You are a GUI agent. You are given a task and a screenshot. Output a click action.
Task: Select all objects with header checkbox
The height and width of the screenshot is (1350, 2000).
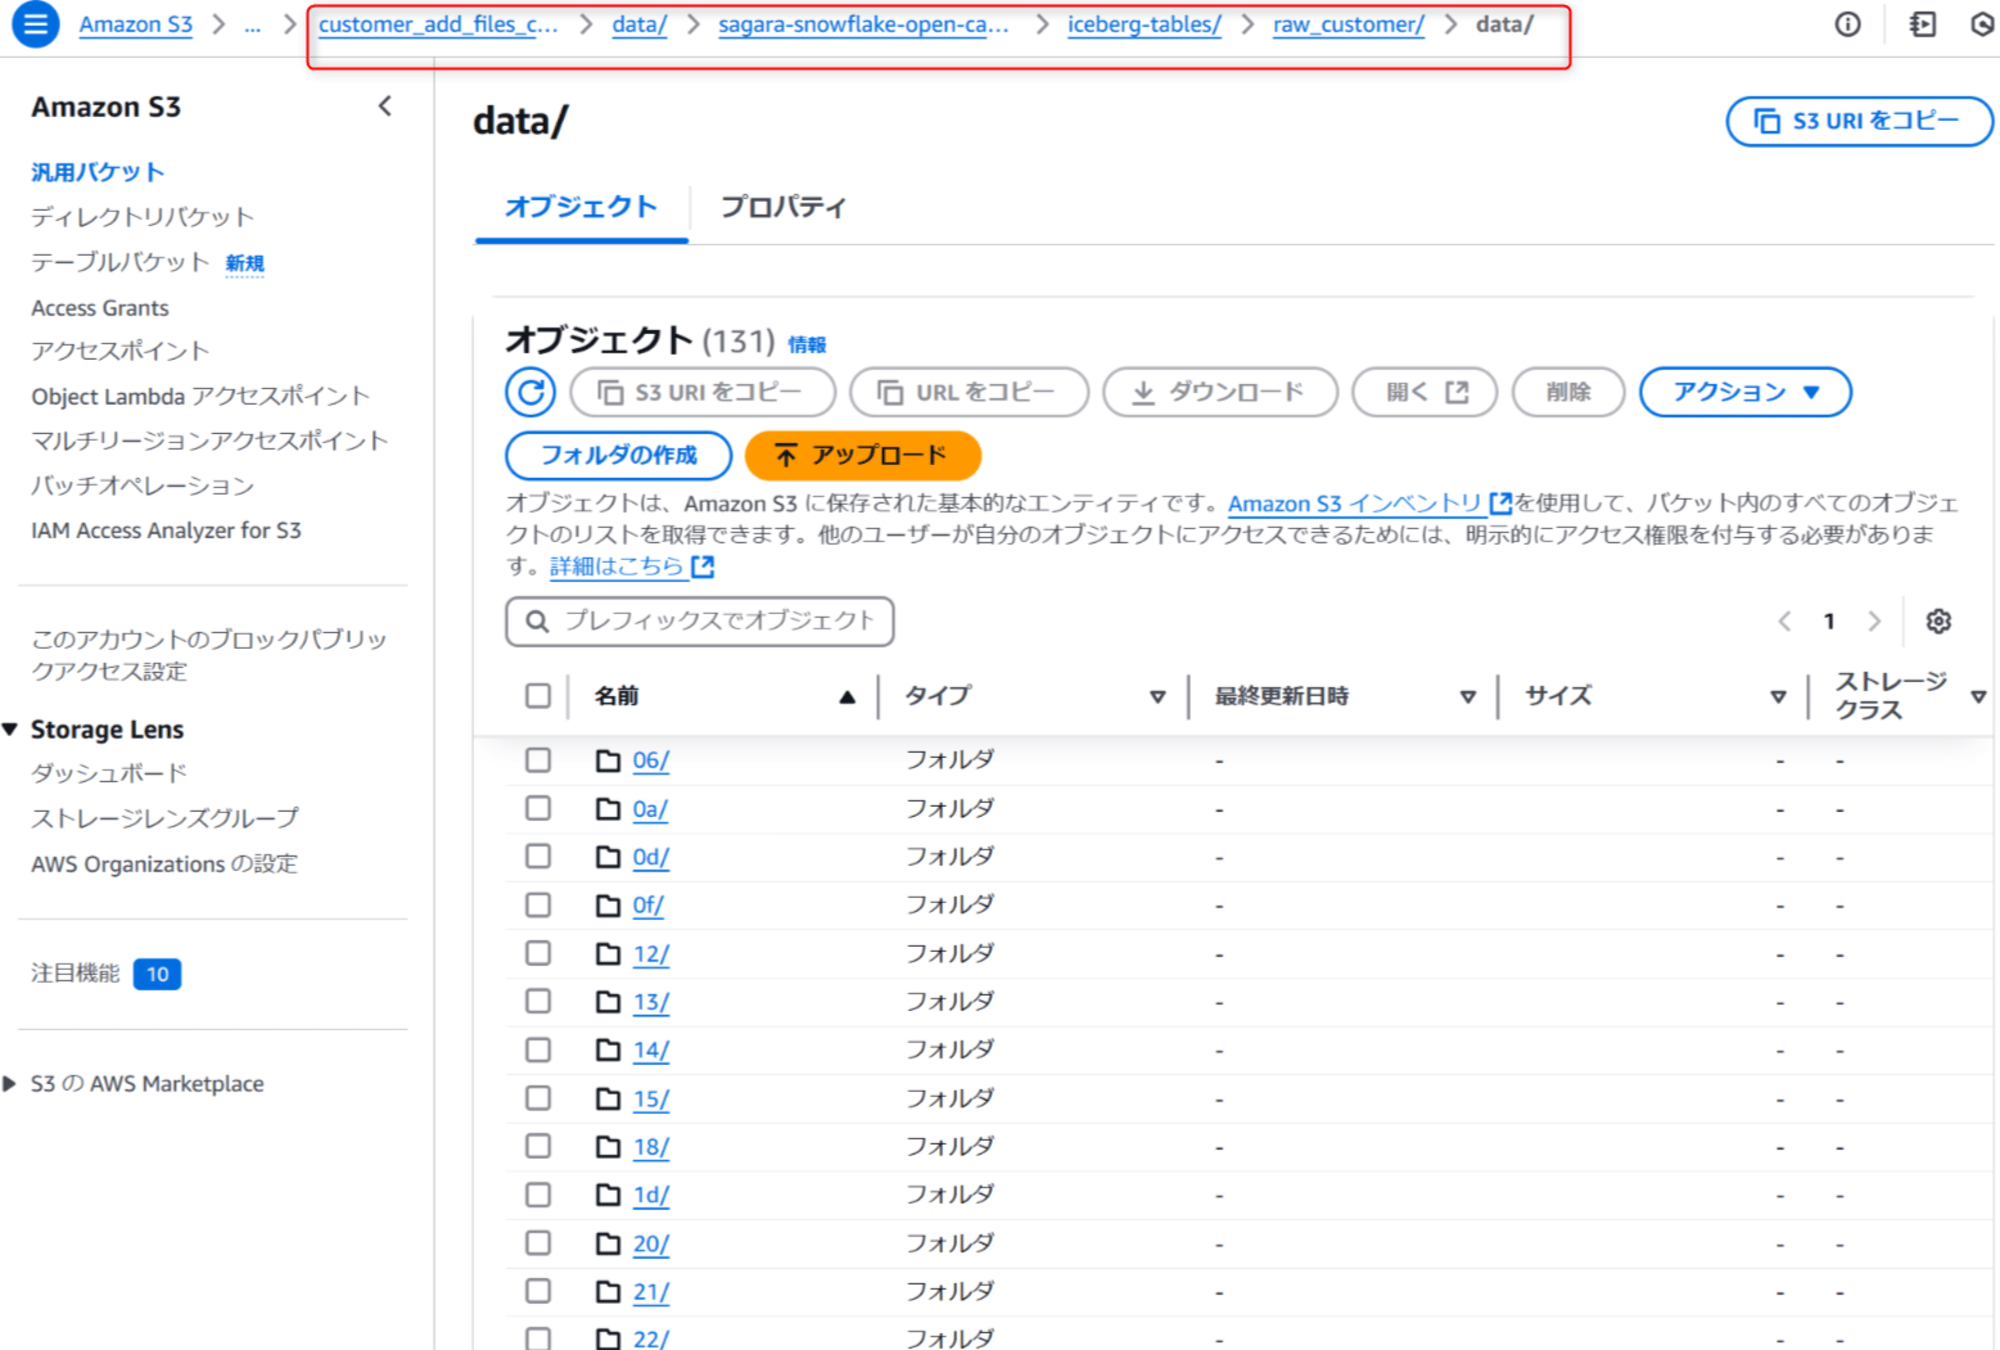point(538,696)
